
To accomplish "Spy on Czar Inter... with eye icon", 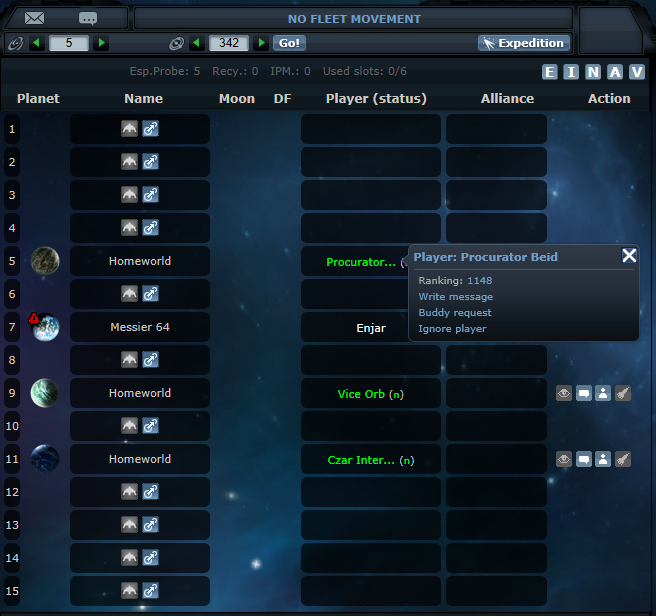I will click(x=564, y=459).
